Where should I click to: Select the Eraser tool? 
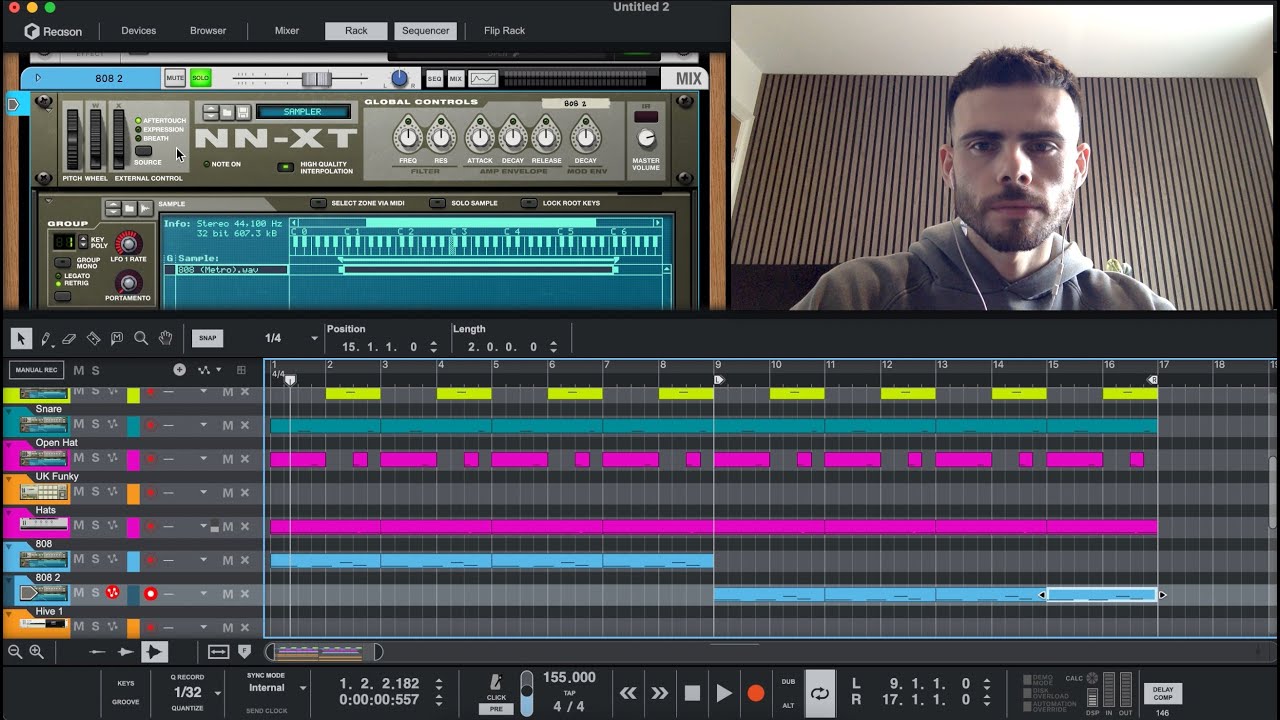click(x=69, y=339)
